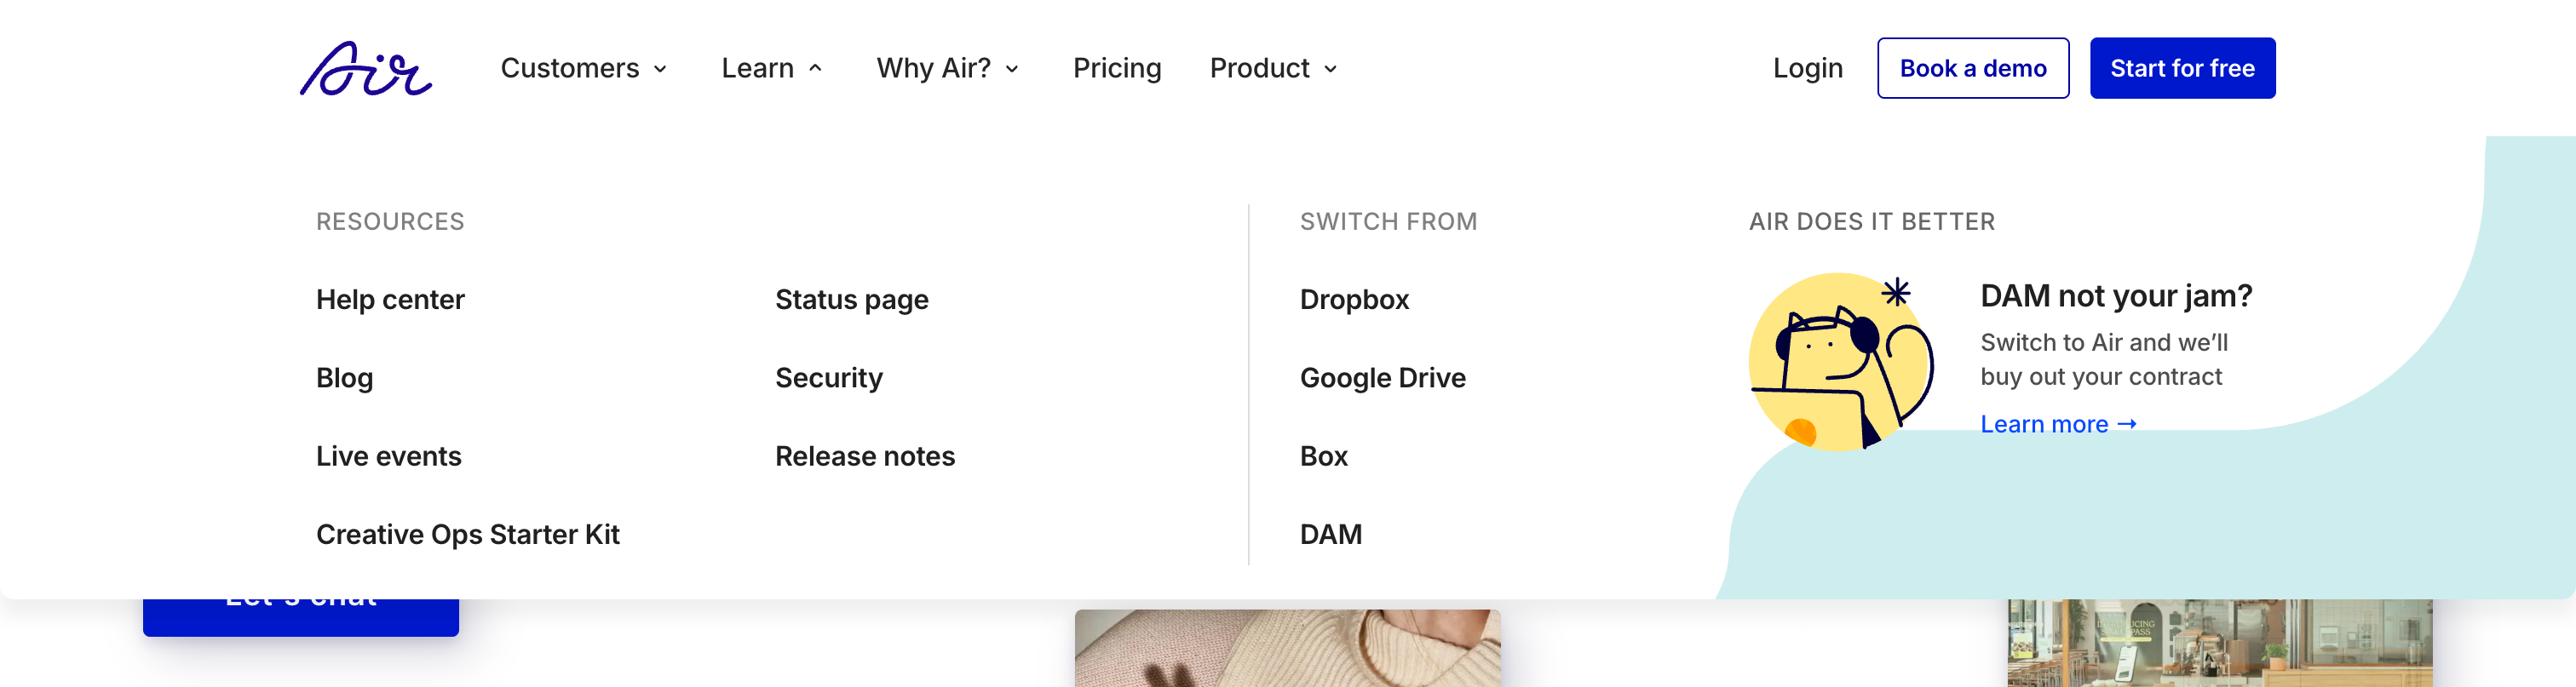2576x687 pixels.
Task: Collapse the Learn dropdown menu
Action: 771,68
